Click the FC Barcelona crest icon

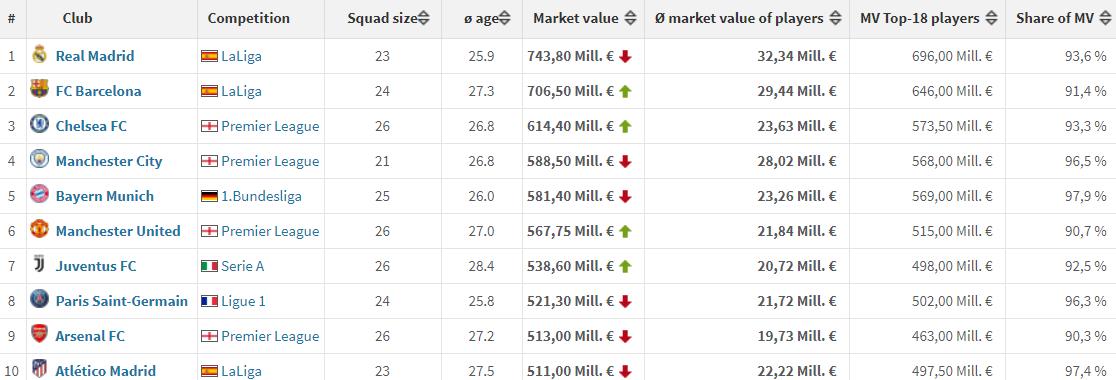(39, 90)
